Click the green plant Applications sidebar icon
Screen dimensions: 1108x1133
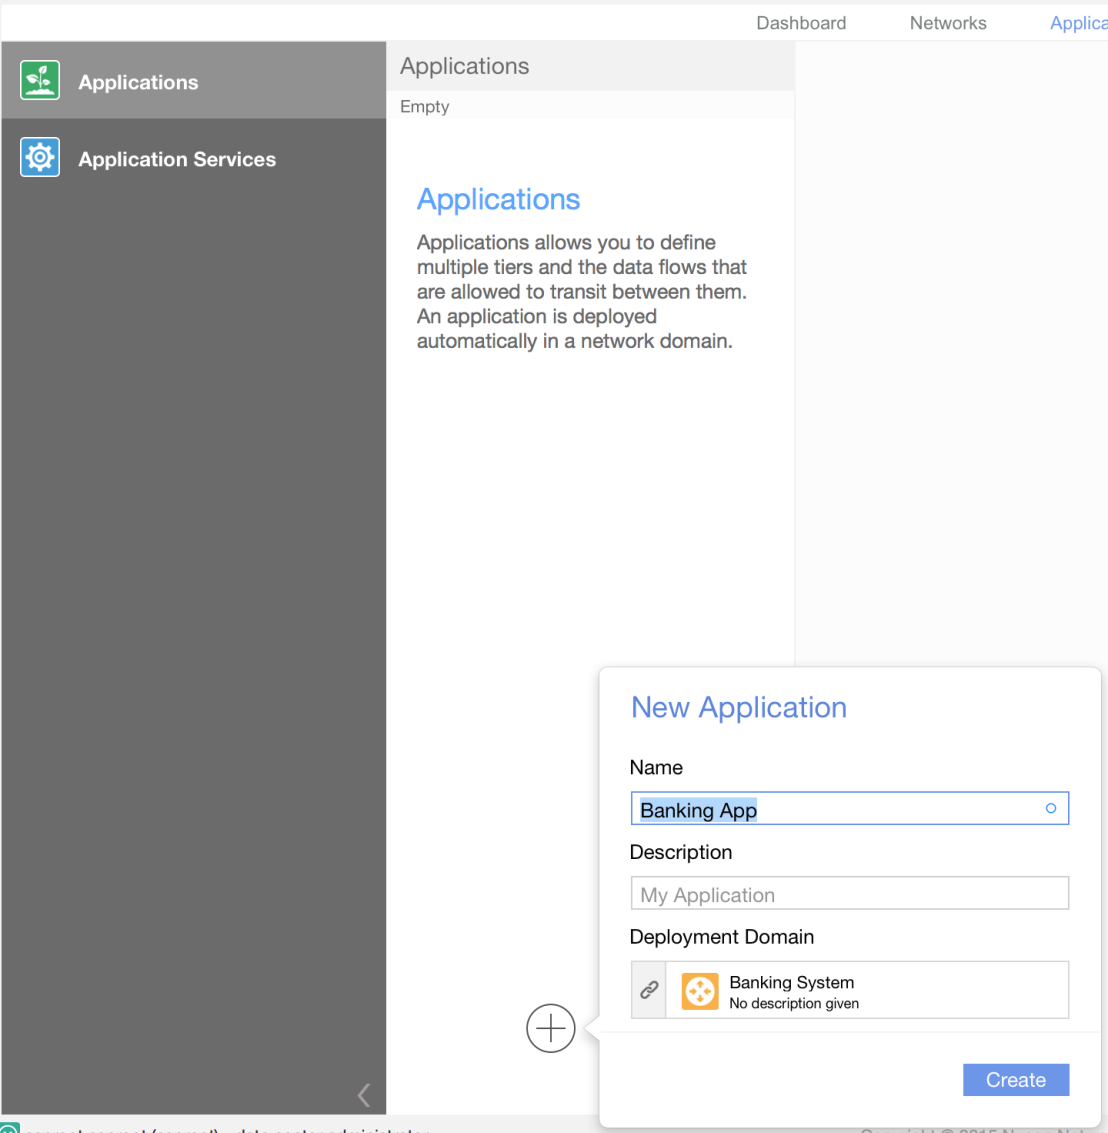point(40,81)
